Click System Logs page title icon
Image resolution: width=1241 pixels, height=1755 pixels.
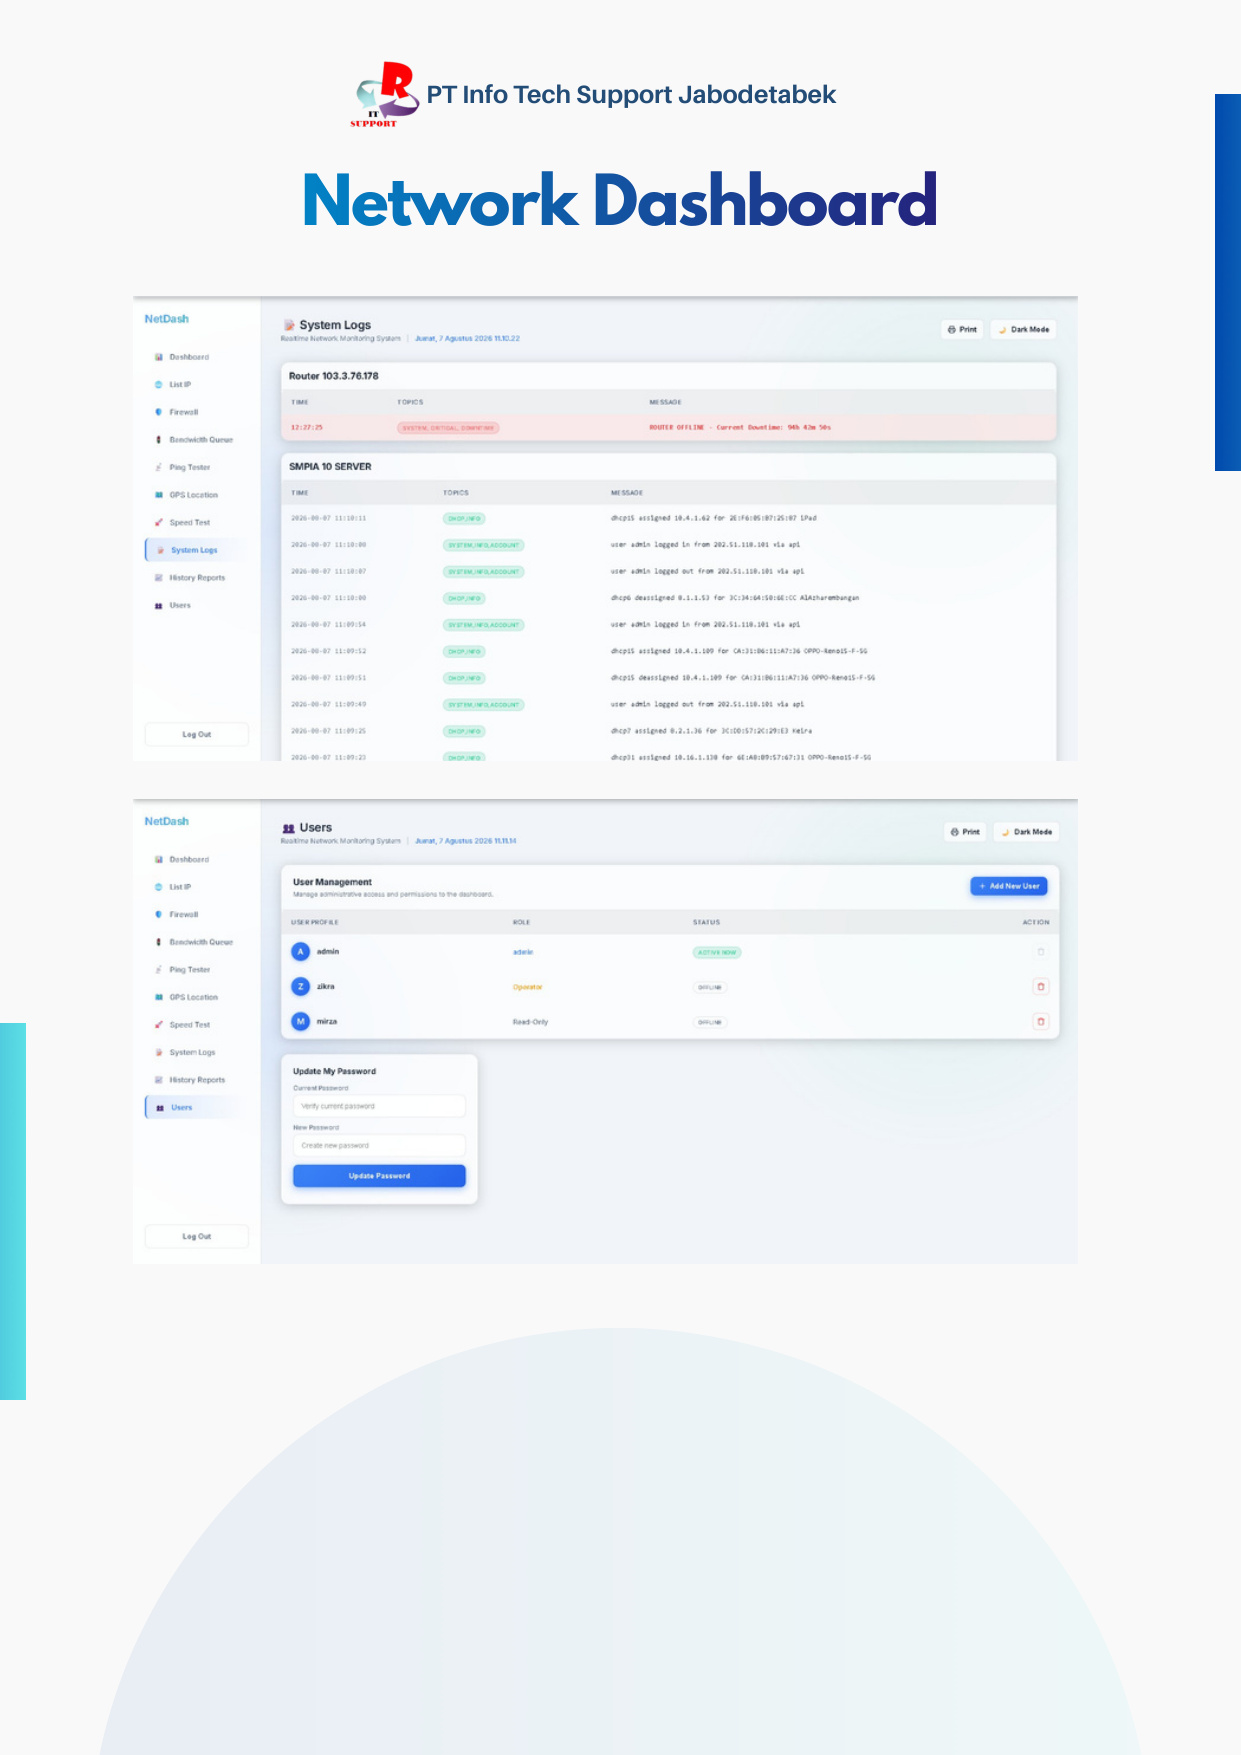click(x=289, y=325)
